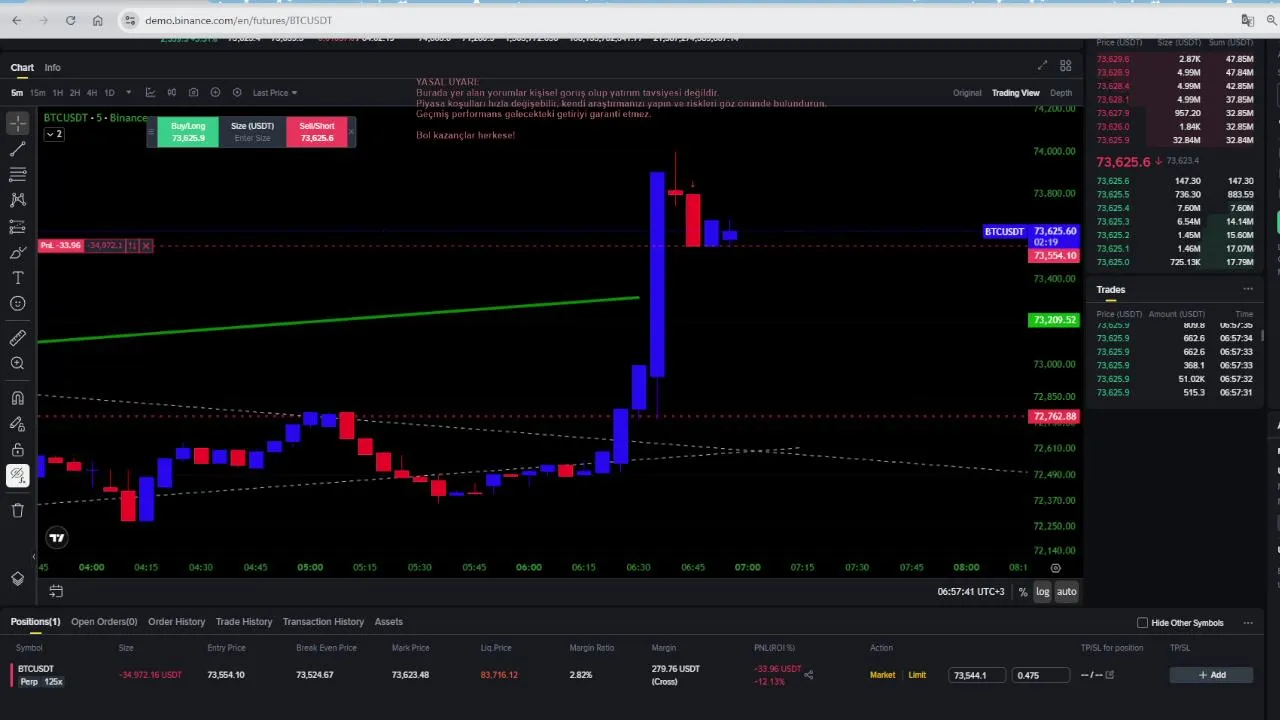Edit TP/SL for position pencil icon
Image resolution: width=1280 pixels, height=720 pixels.
1109,675
